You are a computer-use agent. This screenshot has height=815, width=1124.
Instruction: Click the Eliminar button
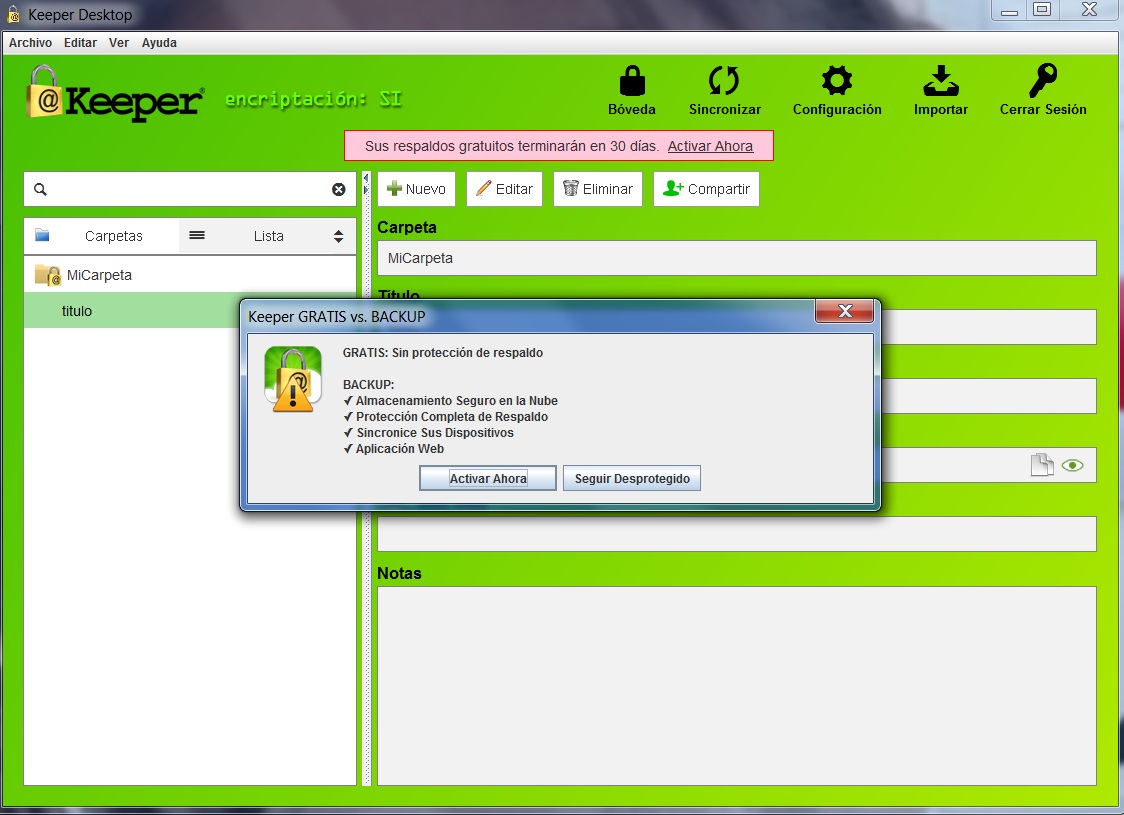click(598, 189)
